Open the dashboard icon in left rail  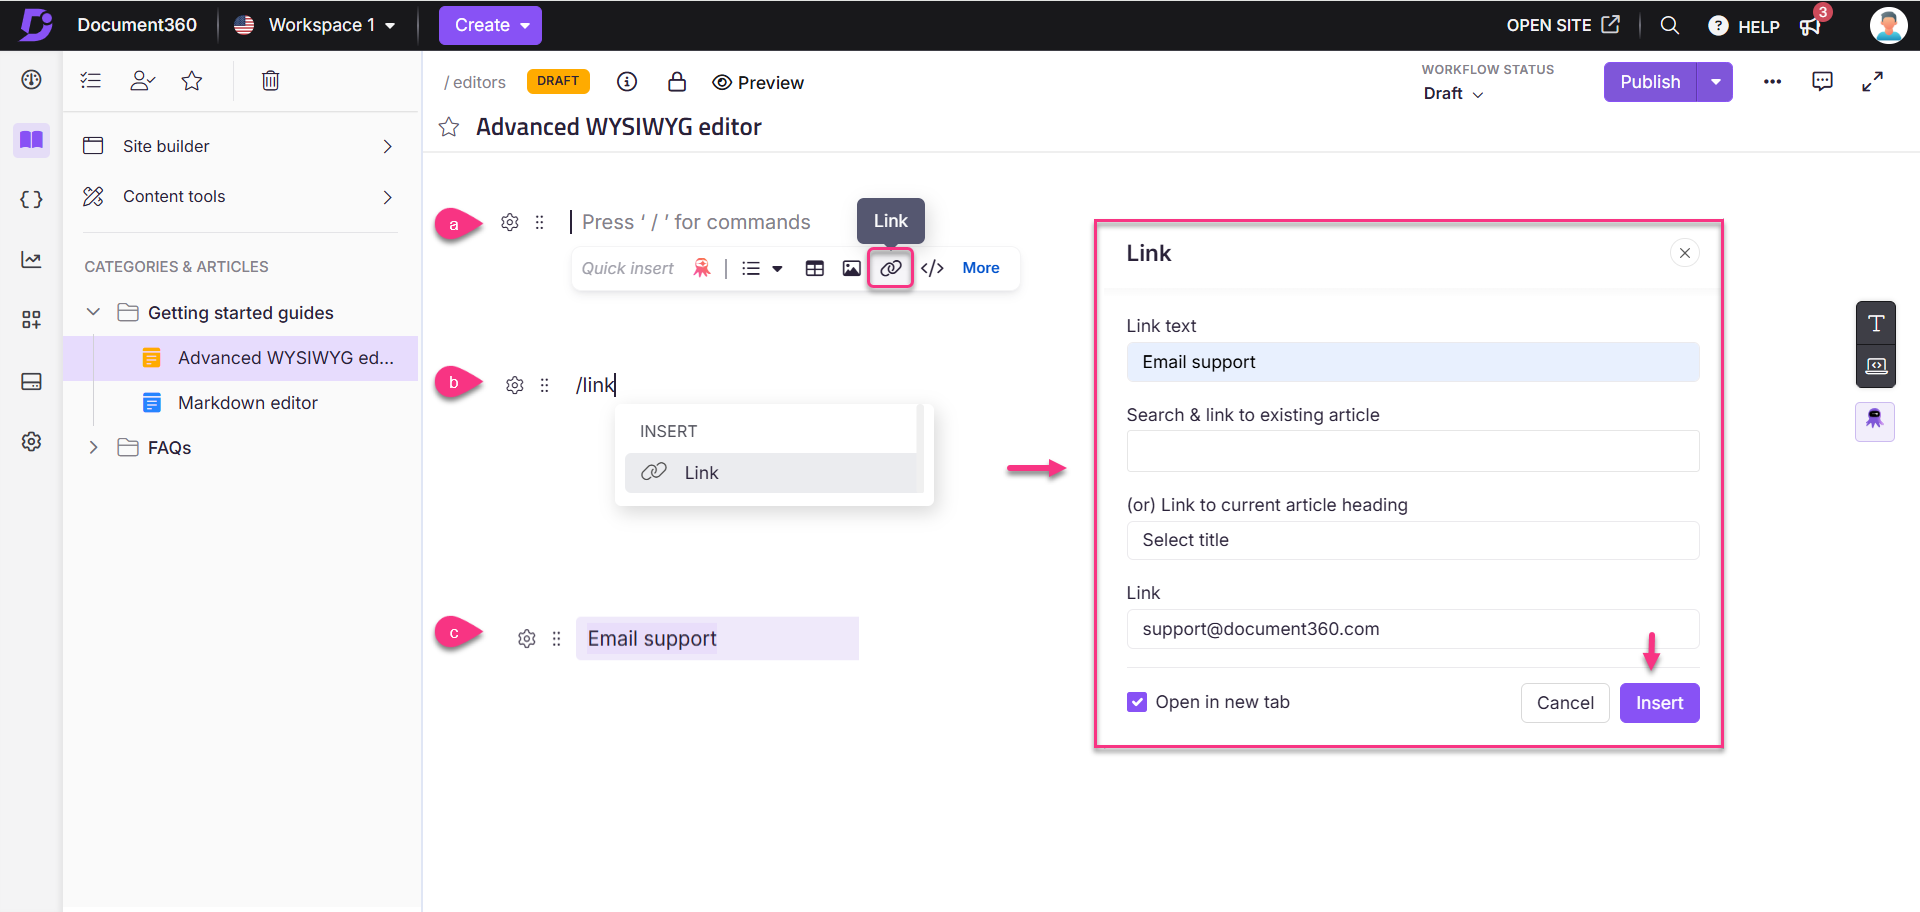[31, 80]
